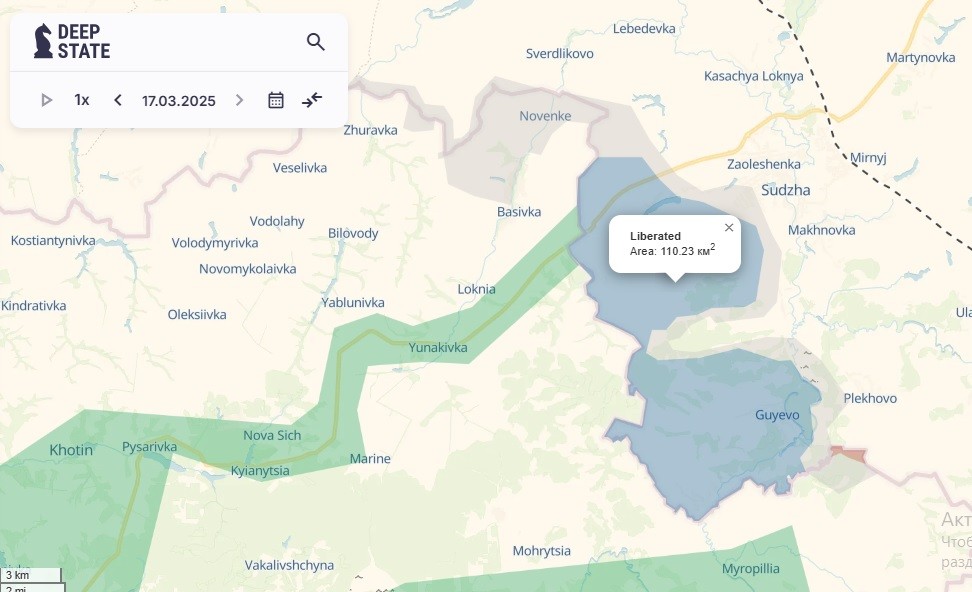The width and height of the screenshot is (972, 592).
Task: Select the 17.03.2025 date field
Action: 179,100
